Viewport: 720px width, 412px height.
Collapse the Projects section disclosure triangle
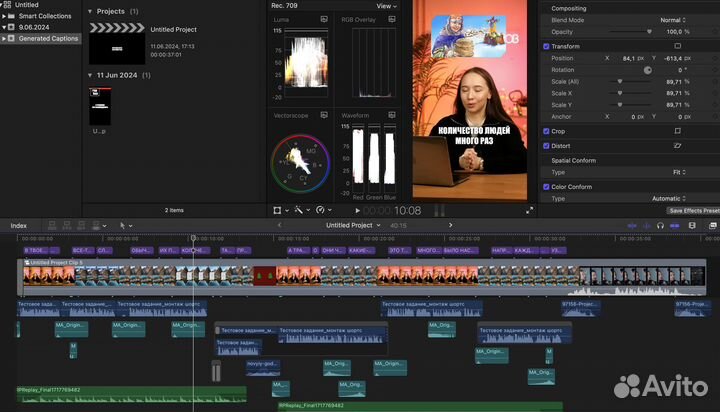[90, 11]
